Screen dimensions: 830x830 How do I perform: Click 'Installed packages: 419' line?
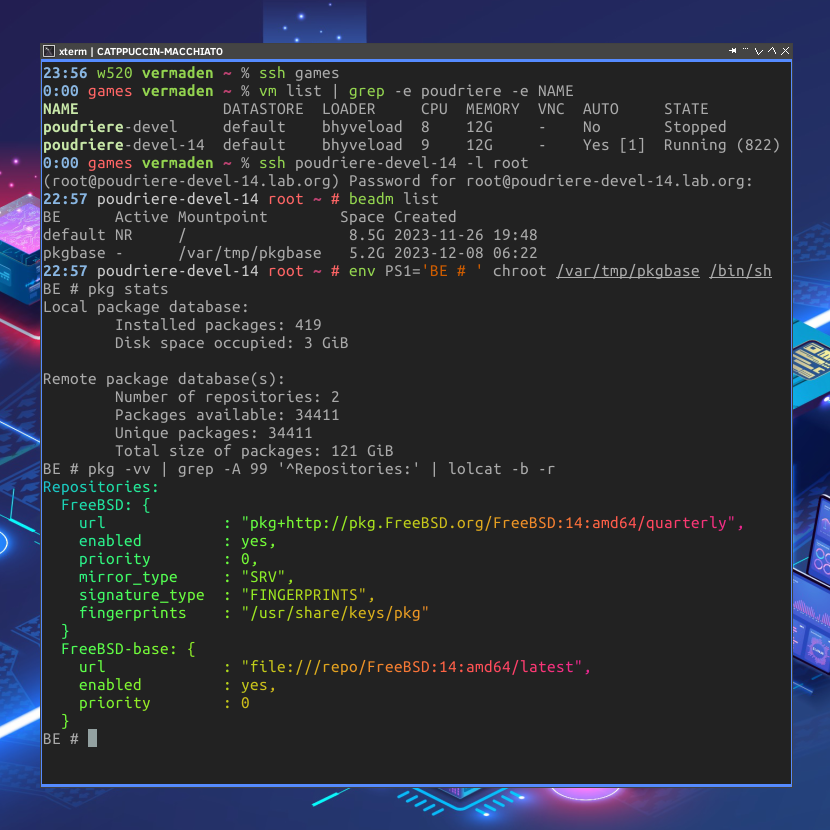click(218, 325)
